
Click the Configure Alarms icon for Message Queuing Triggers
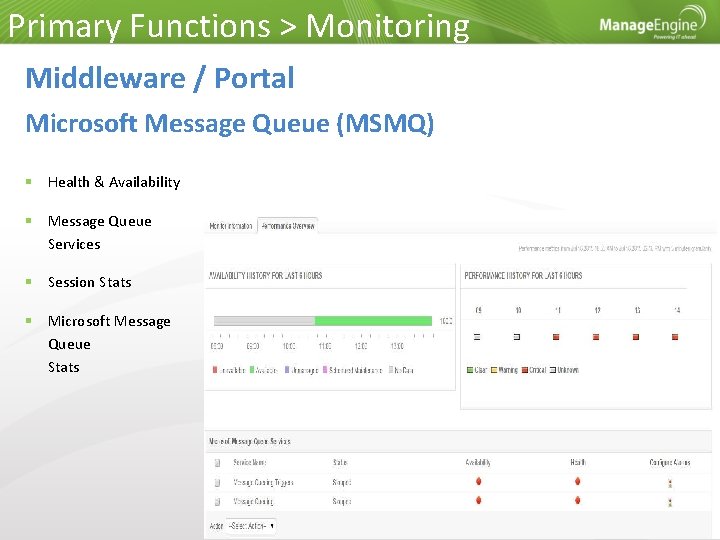pos(670,483)
